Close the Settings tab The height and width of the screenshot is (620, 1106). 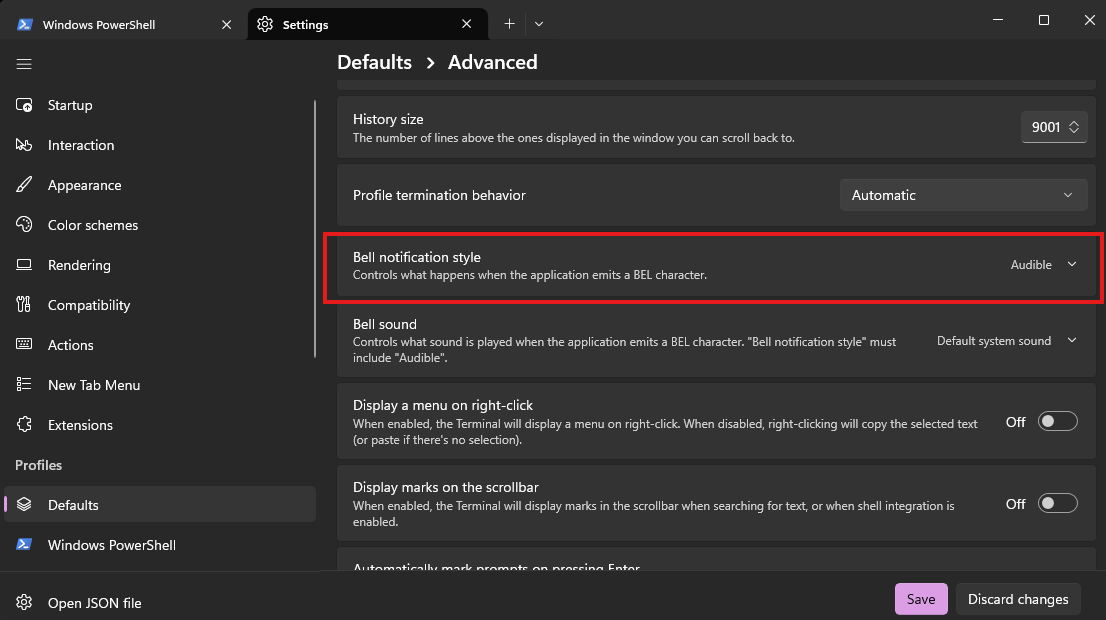point(466,24)
